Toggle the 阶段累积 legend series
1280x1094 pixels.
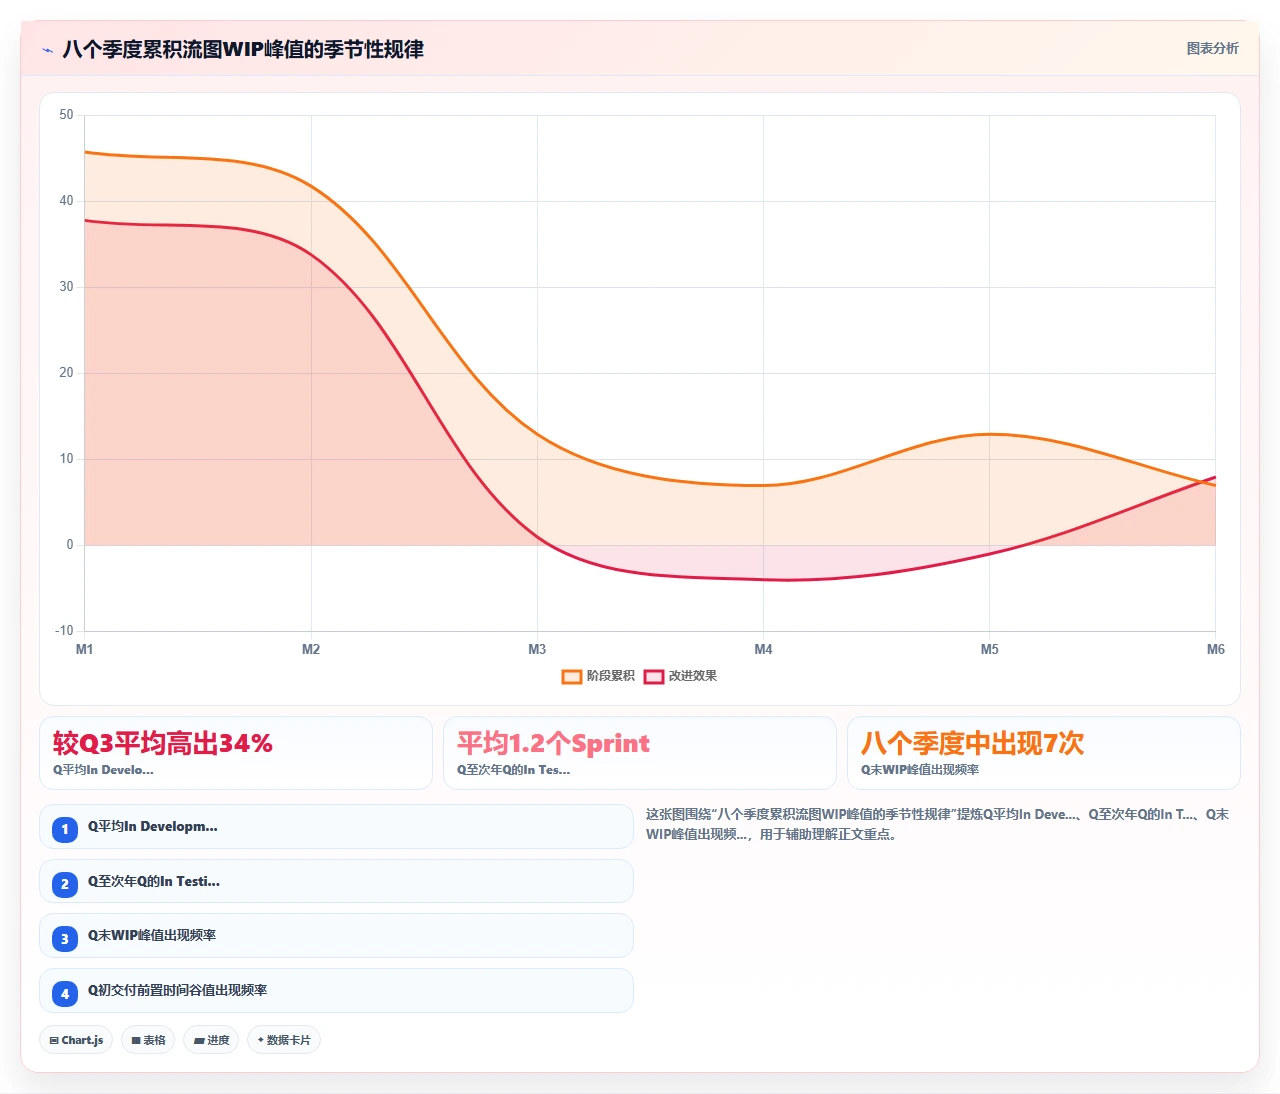[x=598, y=676]
